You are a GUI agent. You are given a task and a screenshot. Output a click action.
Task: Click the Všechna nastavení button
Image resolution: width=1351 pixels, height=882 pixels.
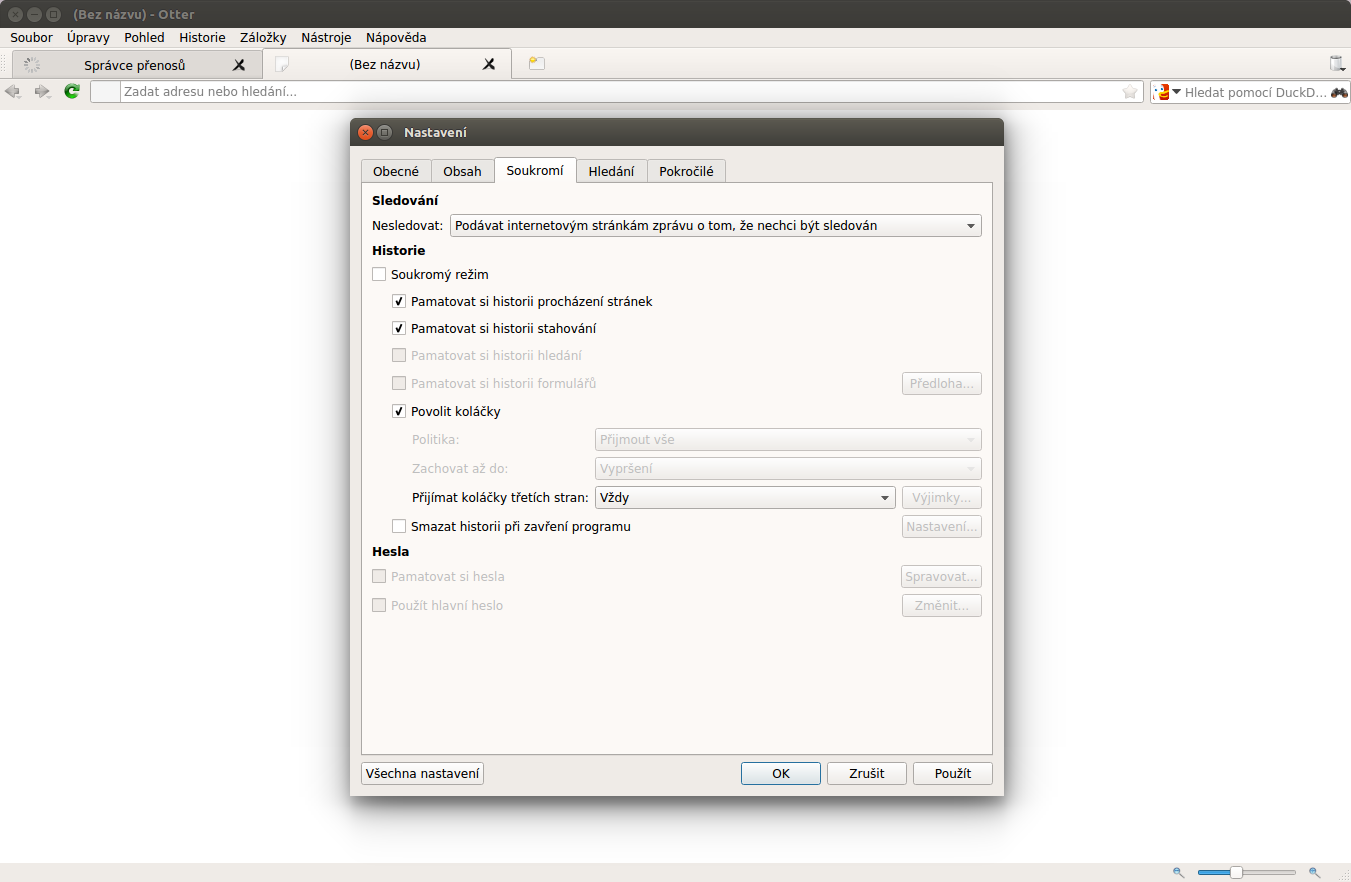[422, 773]
